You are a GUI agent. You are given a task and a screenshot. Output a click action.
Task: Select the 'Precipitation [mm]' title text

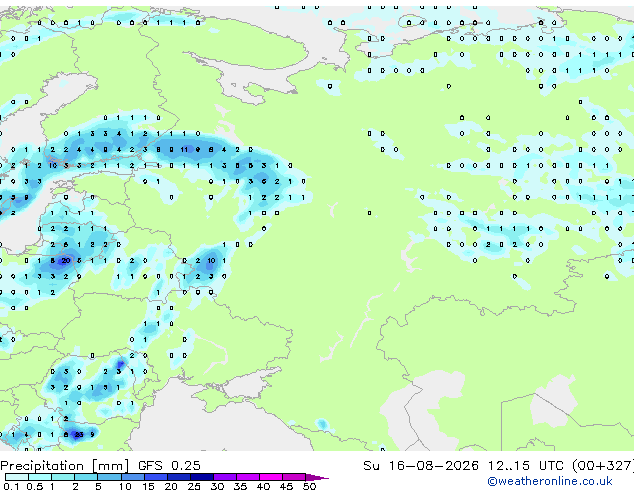65,466
